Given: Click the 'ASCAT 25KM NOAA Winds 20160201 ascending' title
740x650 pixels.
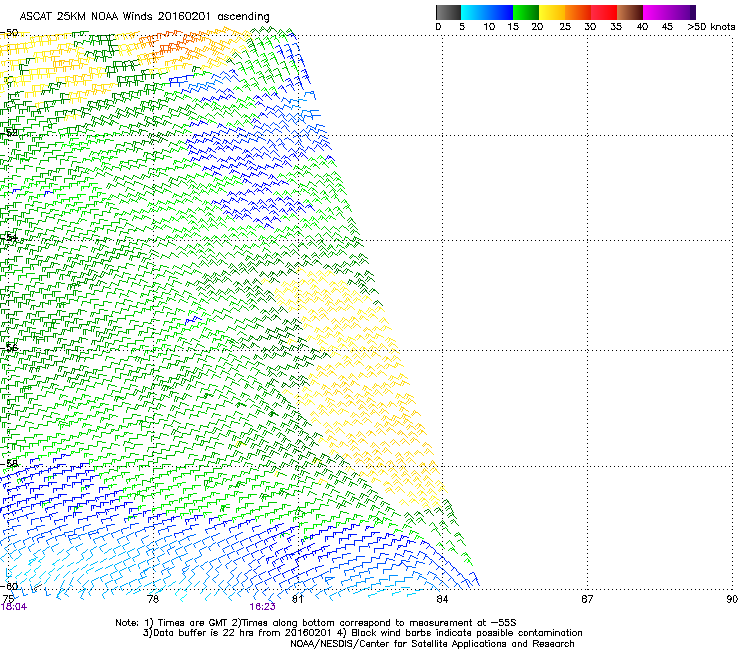Looking at the screenshot, I should click(144, 17).
